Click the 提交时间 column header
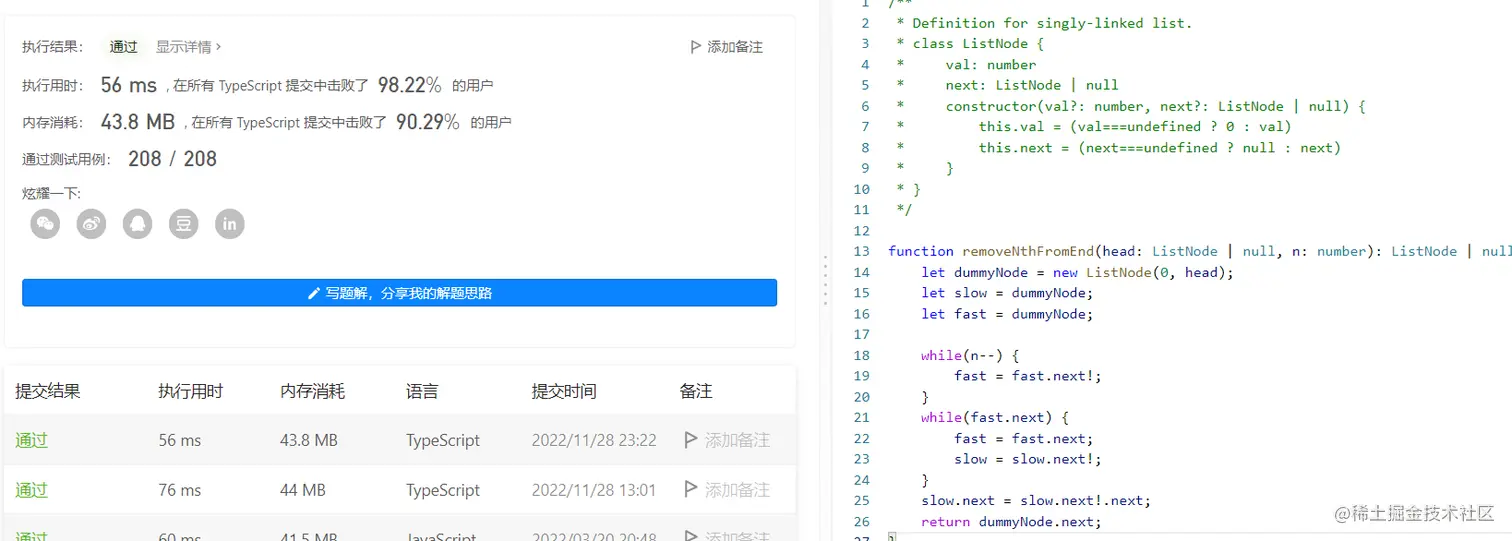The width and height of the screenshot is (1512, 541). tap(564, 391)
